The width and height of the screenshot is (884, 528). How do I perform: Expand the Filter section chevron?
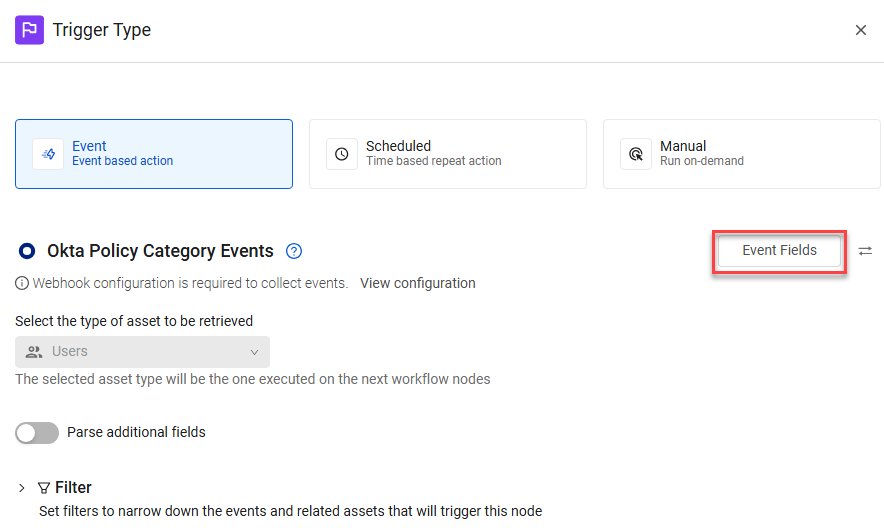pyautogui.click(x=21, y=487)
